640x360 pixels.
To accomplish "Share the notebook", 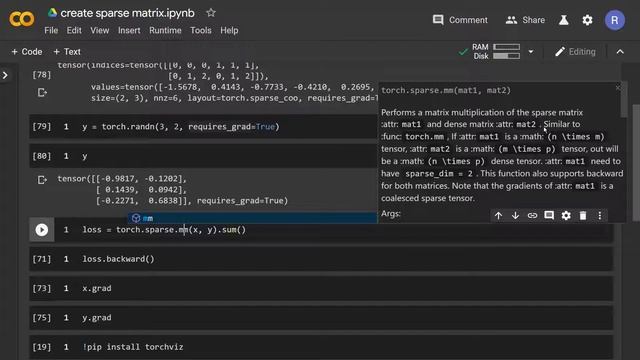I will [x=525, y=20].
